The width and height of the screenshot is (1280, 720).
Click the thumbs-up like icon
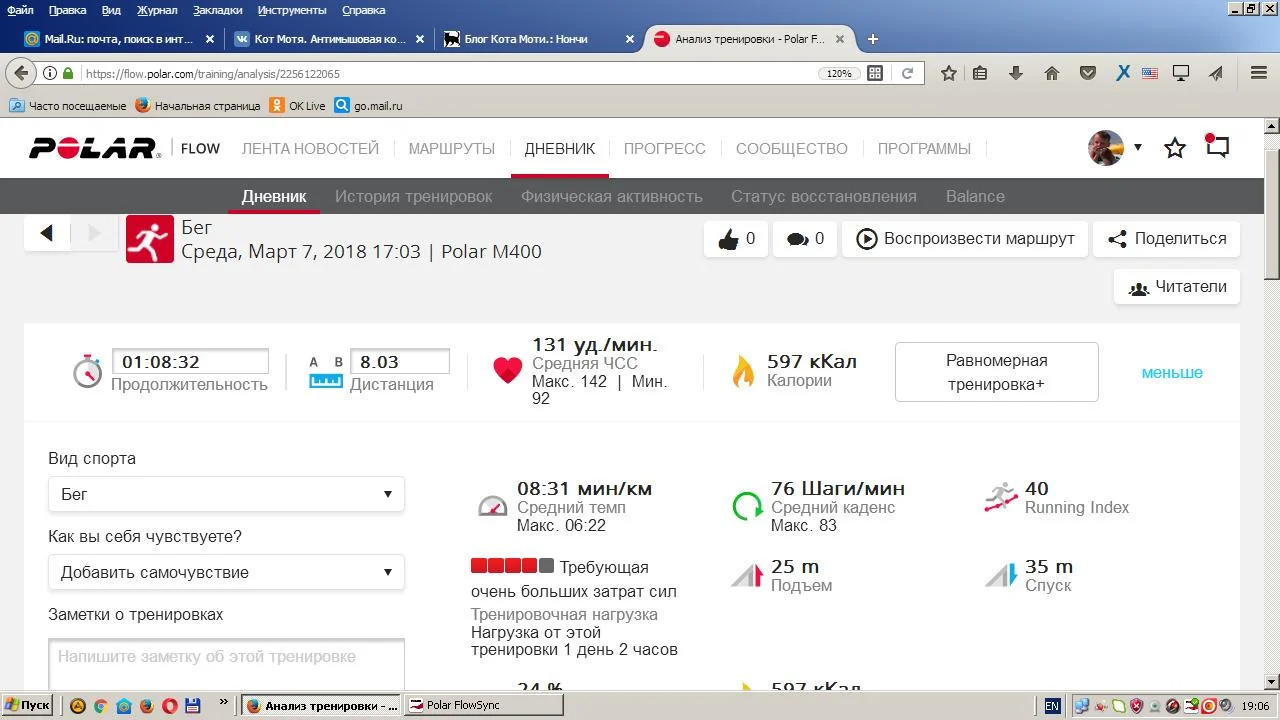(x=728, y=239)
